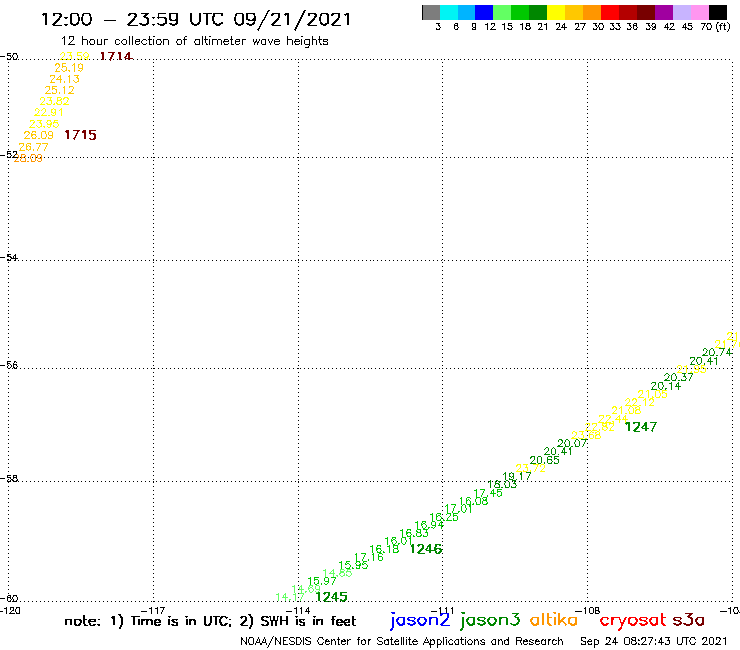
Task: Select the purple swatch in the color legend
Action: (664, 12)
